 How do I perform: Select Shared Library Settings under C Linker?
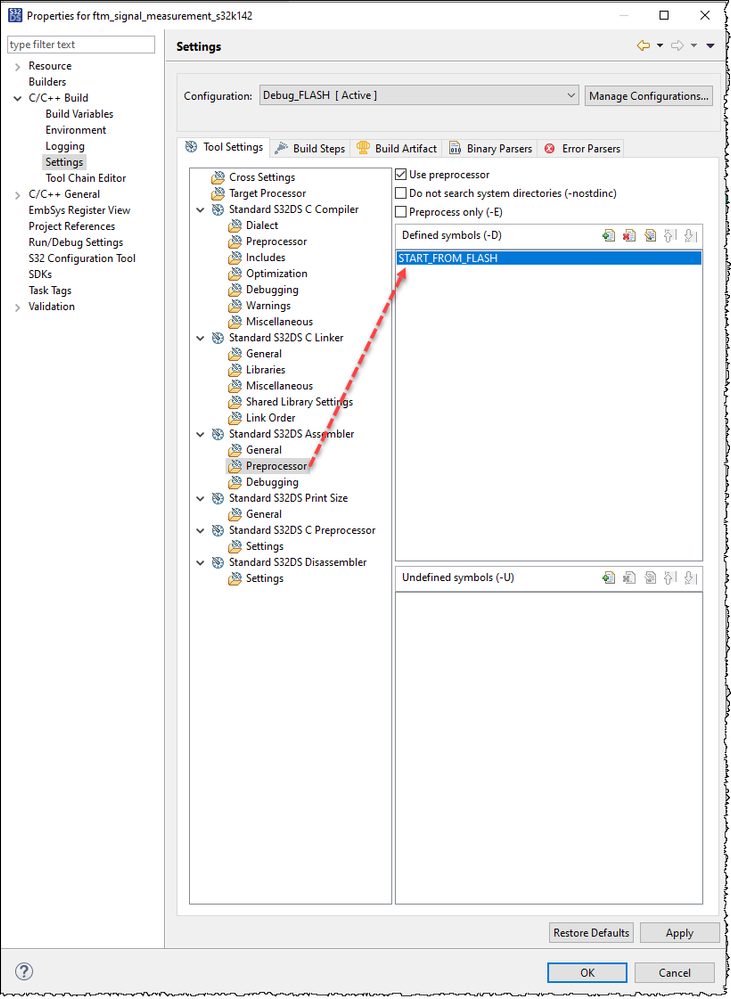pyautogui.click(x=300, y=402)
